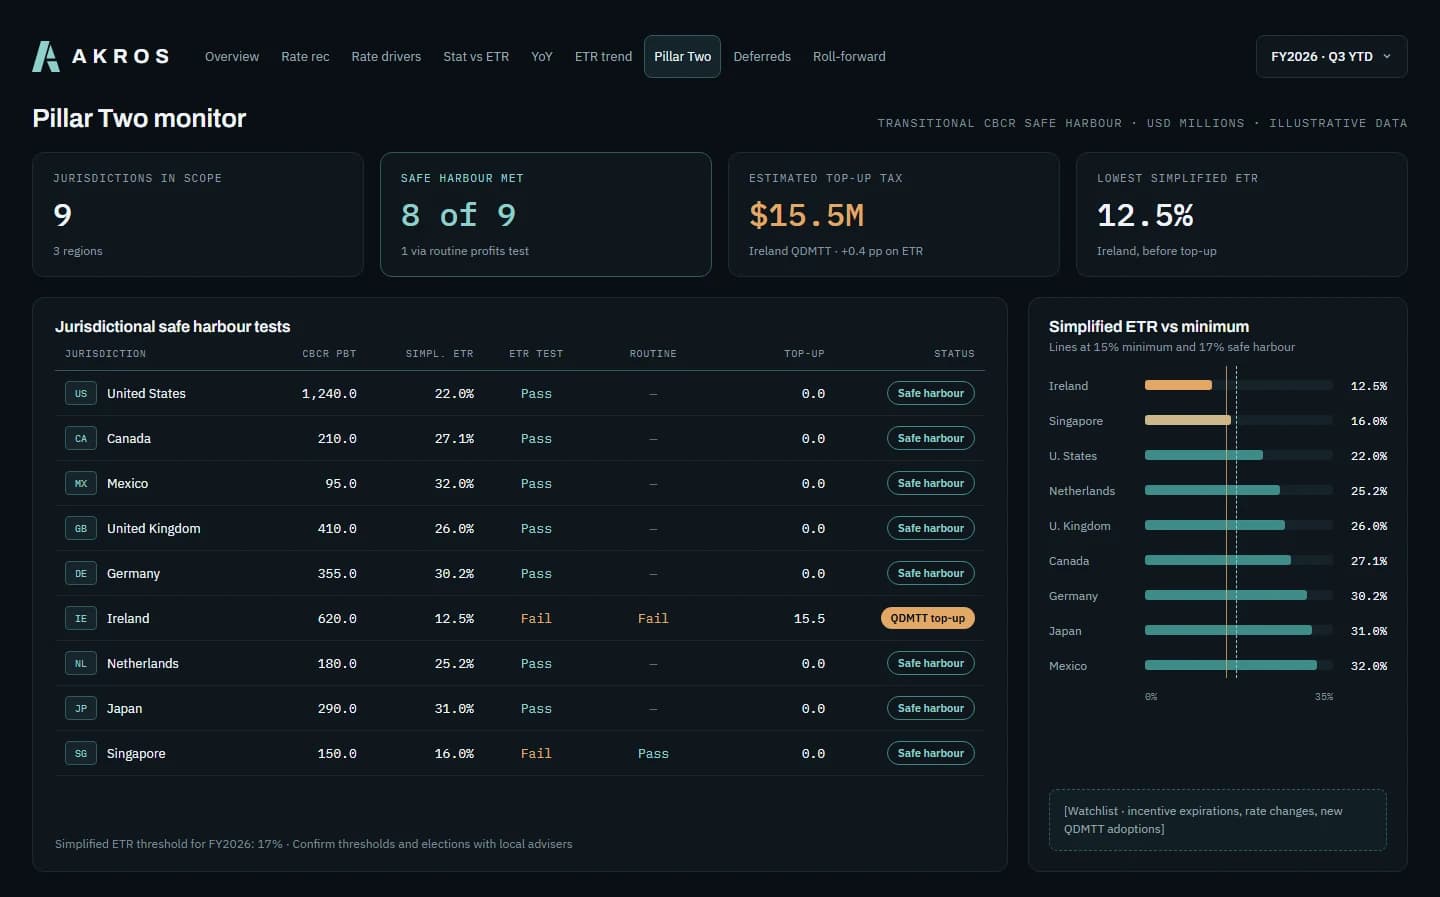Screen dimensions: 1440x897
Task: Select the NL badge for Netherlands
Action: (81, 663)
